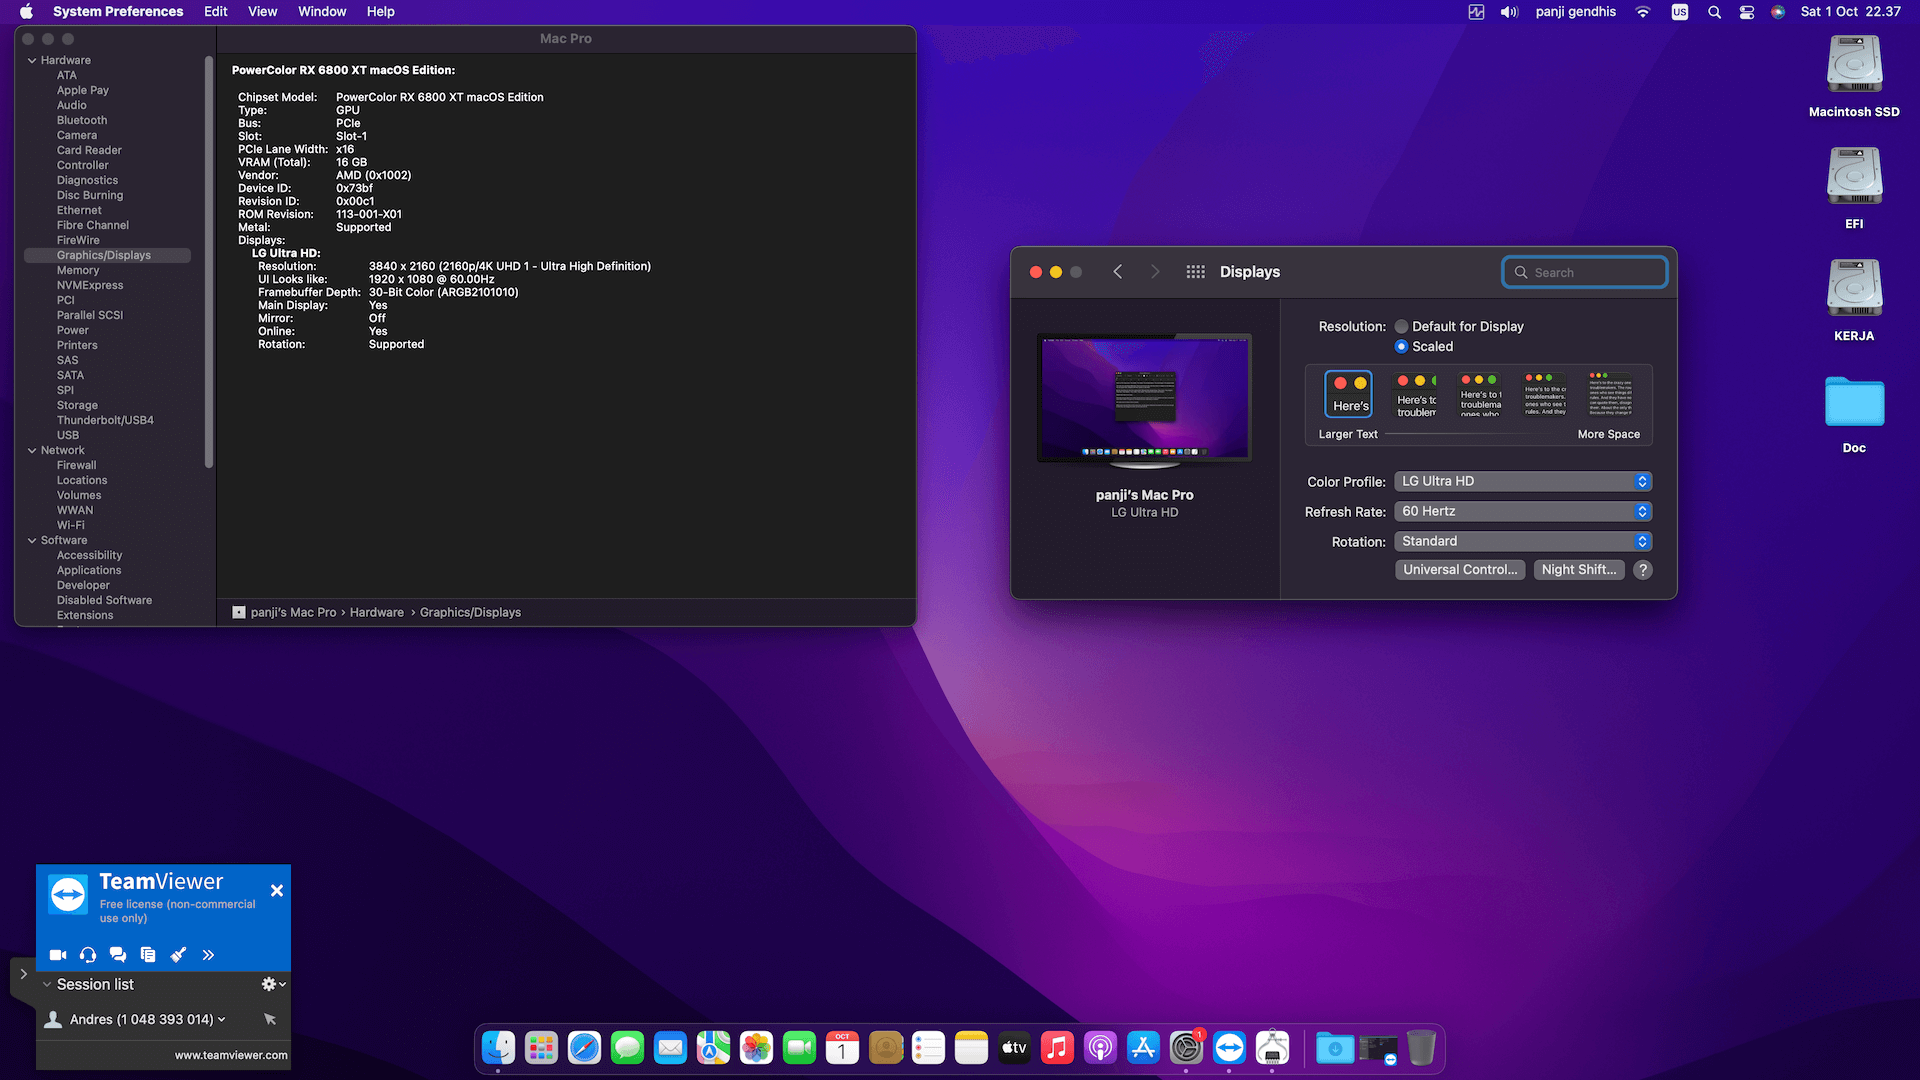Click the Wi-Fi status icon
The image size is (1920, 1080).
click(1643, 12)
